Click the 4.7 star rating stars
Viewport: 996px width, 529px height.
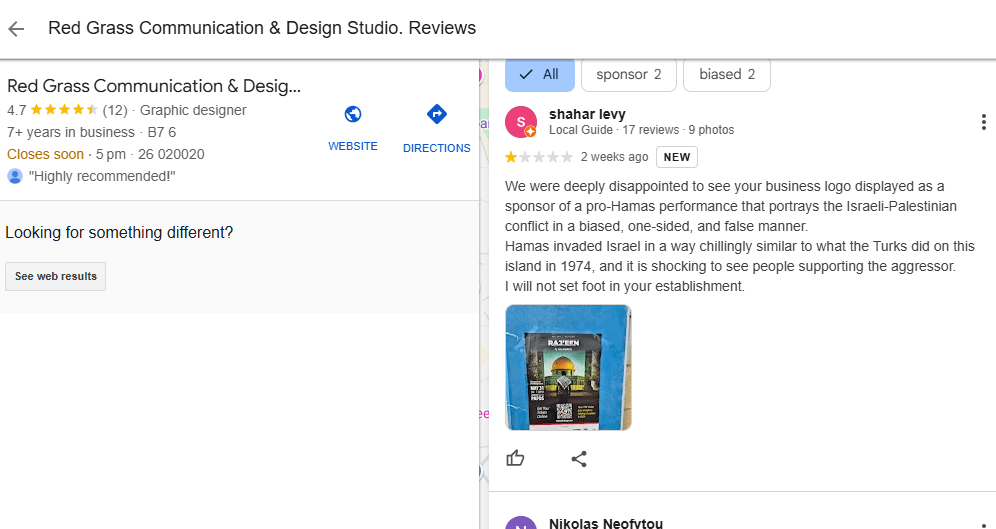[x=64, y=110]
